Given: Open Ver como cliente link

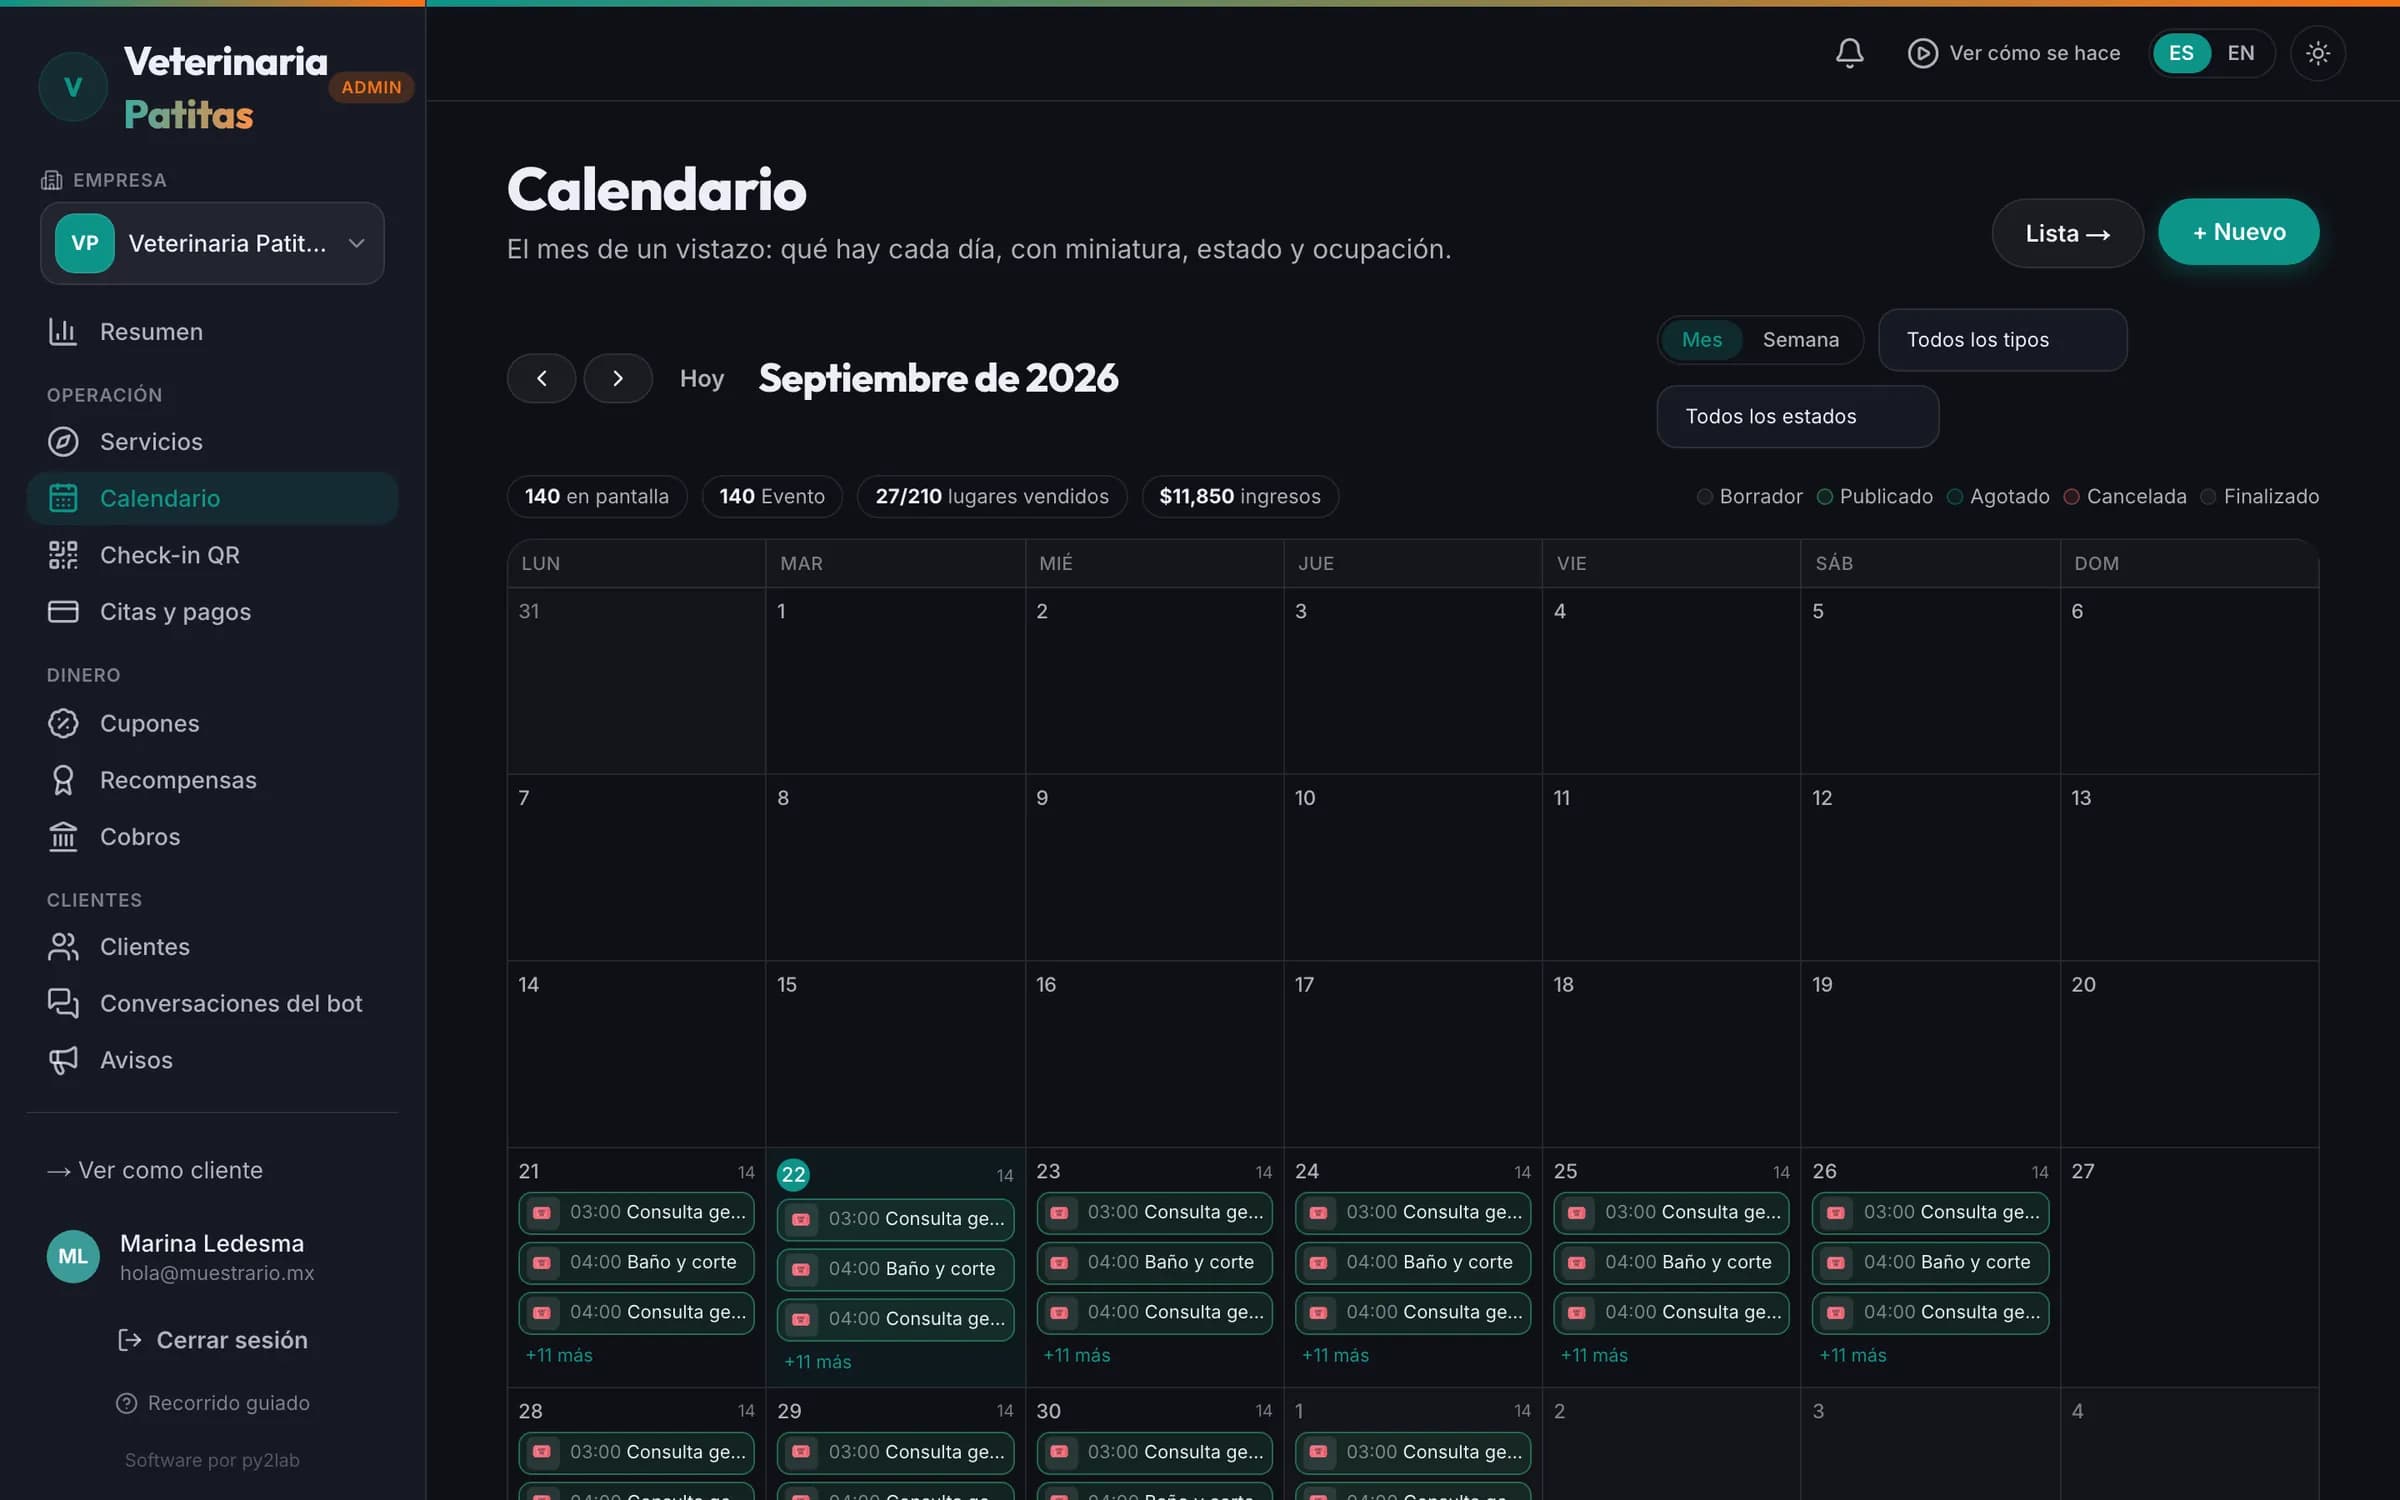Looking at the screenshot, I should click(155, 1170).
